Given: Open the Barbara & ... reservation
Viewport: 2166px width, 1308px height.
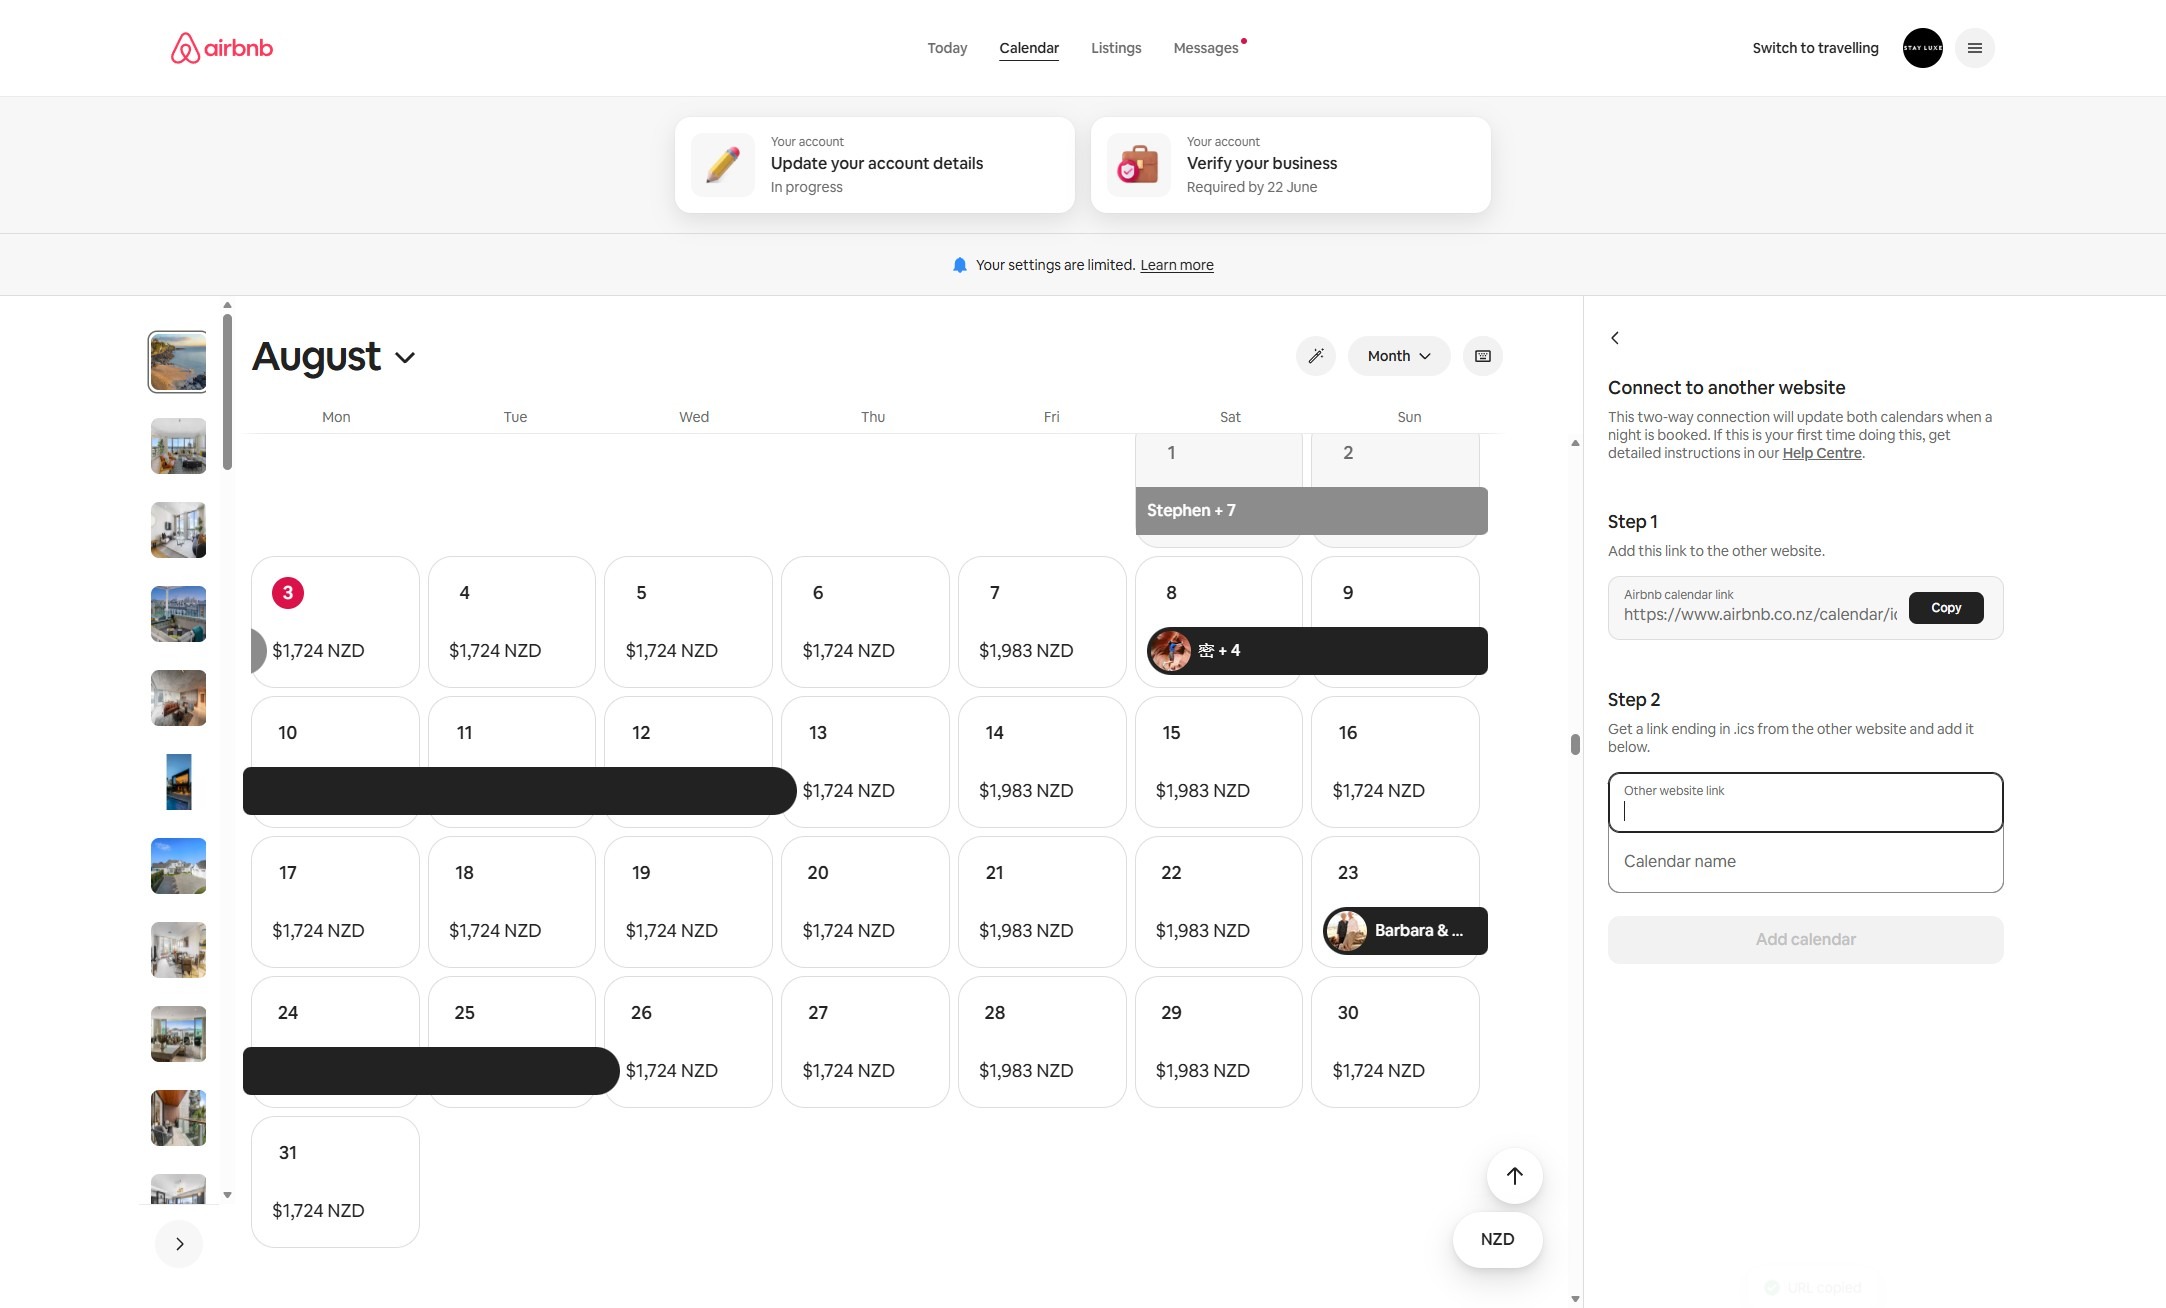Looking at the screenshot, I should pos(1405,931).
